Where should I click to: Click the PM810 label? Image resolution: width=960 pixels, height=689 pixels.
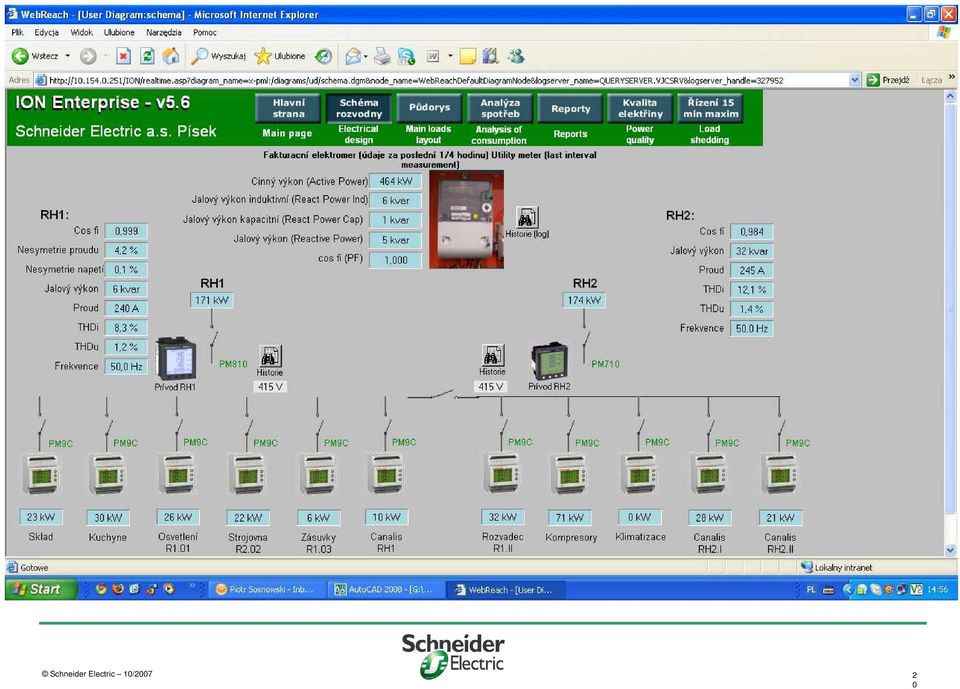[233, 364]
